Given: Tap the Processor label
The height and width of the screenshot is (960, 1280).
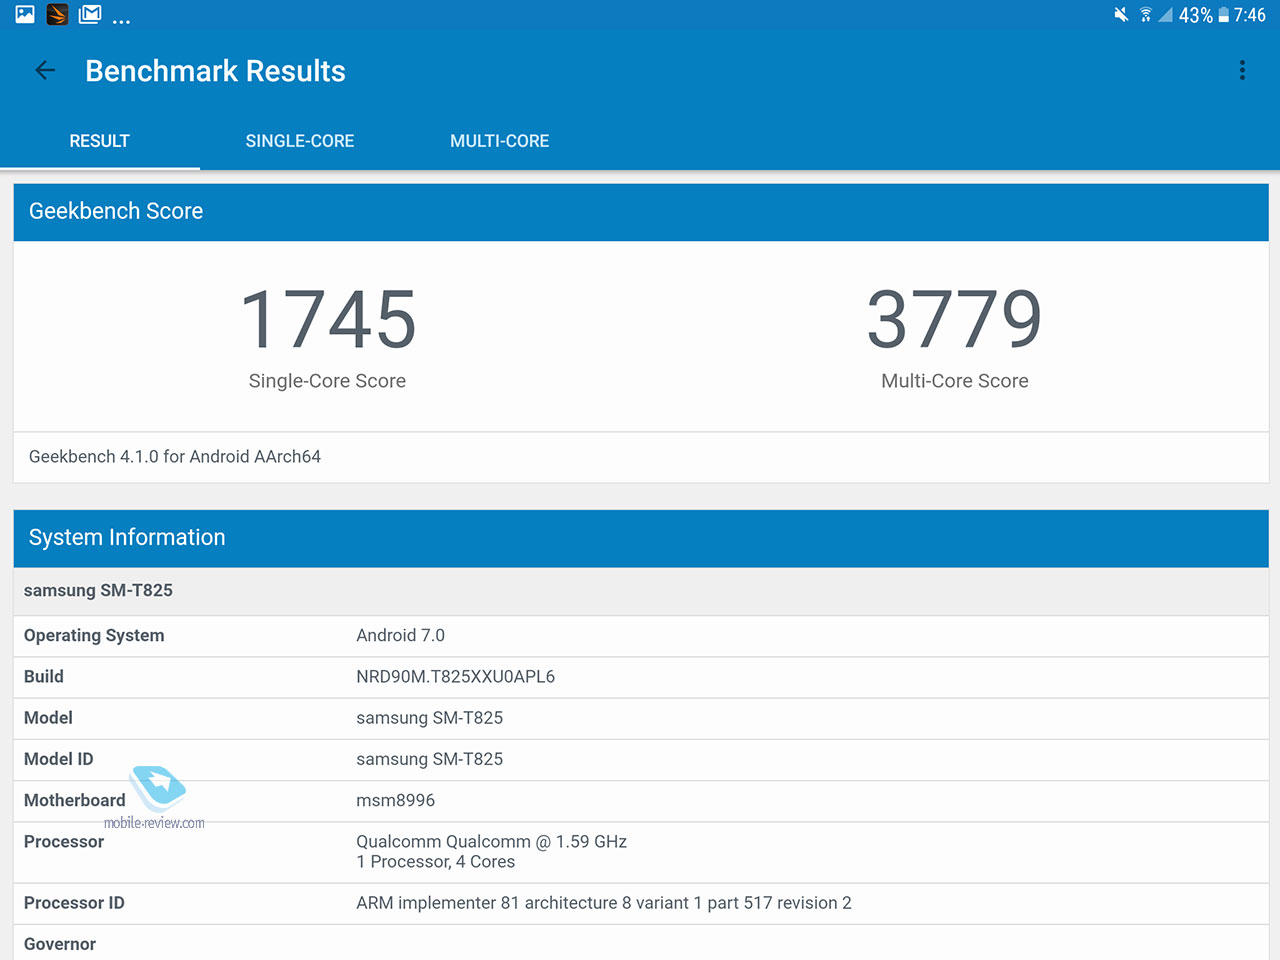Looking at the screenshot, I should point(64,842).
